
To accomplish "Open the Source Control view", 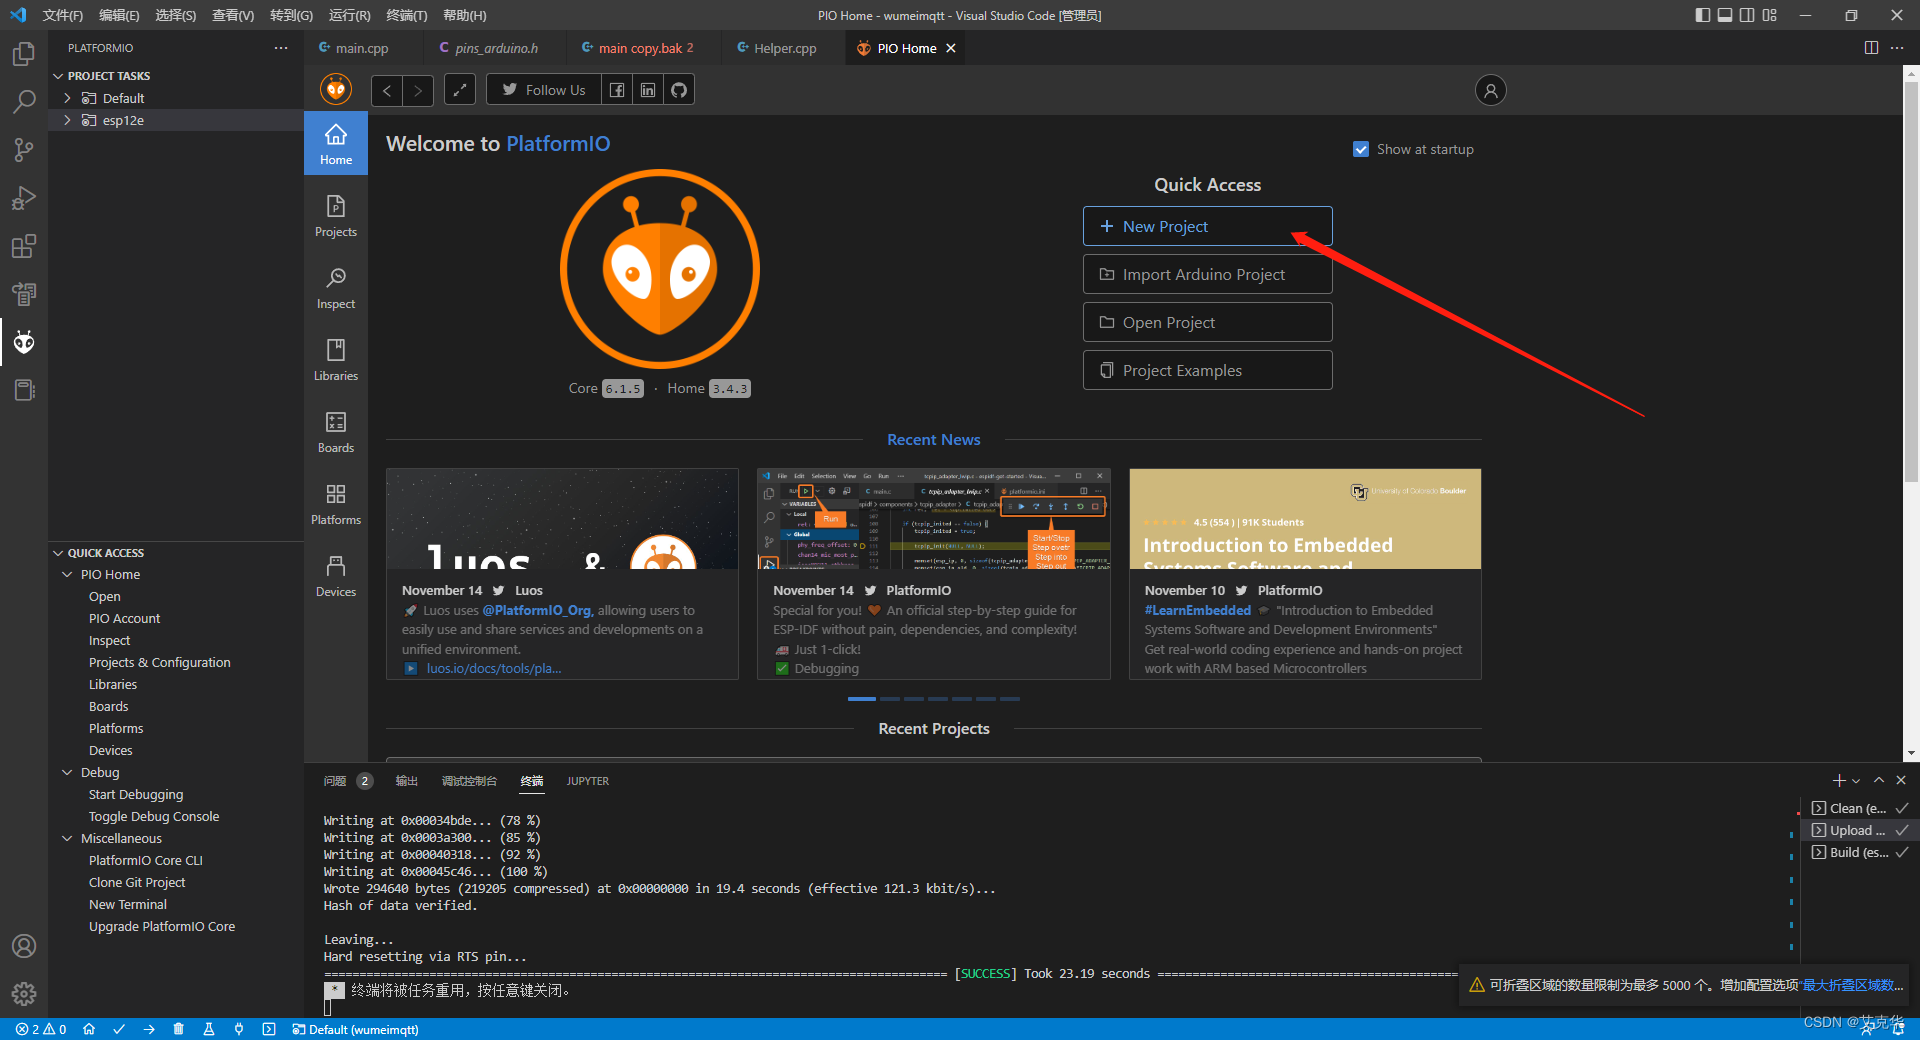I will 24,149.
